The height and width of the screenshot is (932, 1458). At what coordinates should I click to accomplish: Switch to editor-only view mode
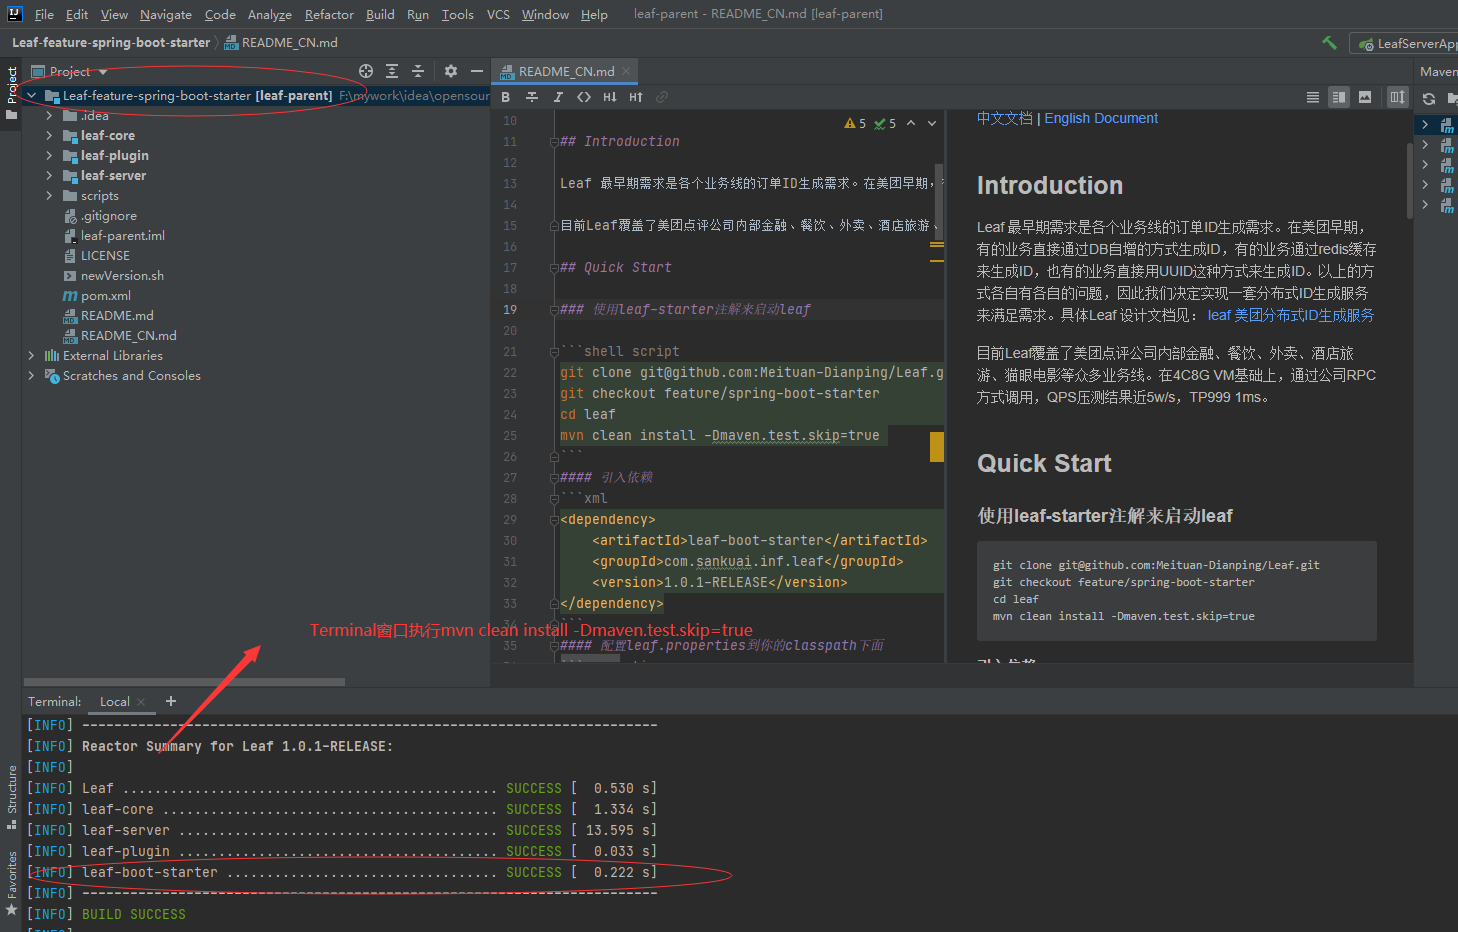tap(1313, 97)
